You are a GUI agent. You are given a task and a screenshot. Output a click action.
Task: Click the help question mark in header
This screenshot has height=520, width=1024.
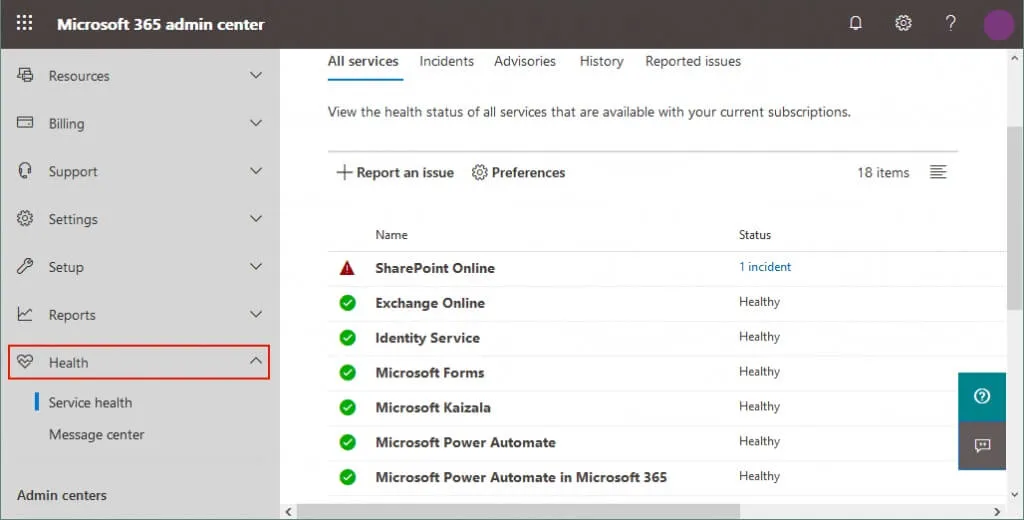tap(950, 24)
